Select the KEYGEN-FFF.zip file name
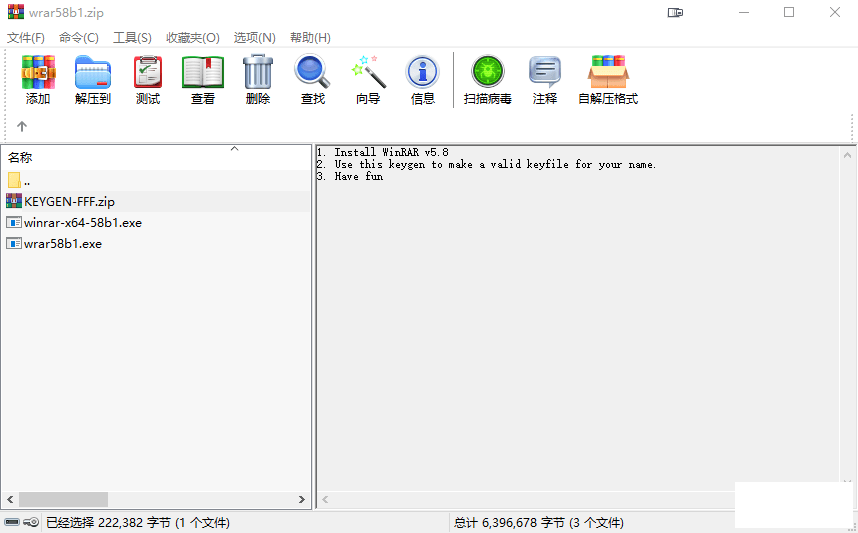858x533 pixels. coord(69,201)
